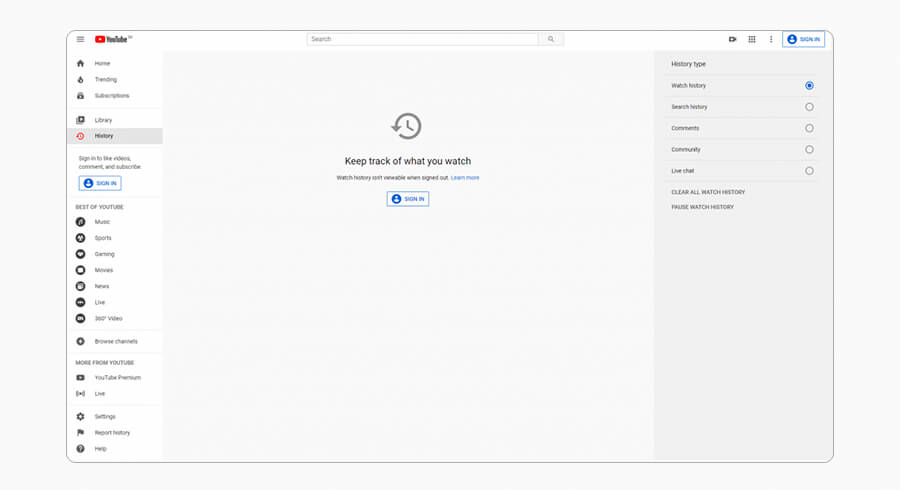Screen dimensions: 900x490
Task: Click the Trending flame icon
Action: pyautogui.click(x=81, y=79)
